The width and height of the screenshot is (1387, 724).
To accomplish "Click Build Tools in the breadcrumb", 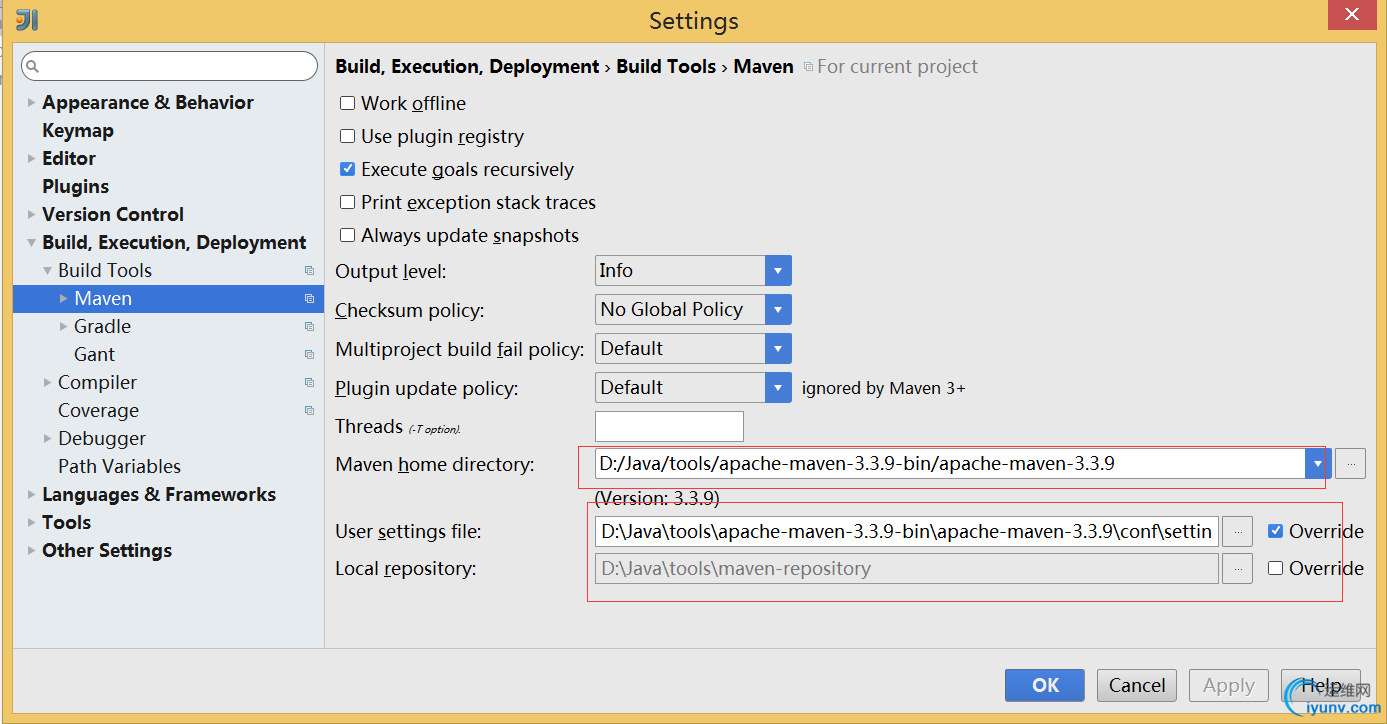I will pos(666,67).
